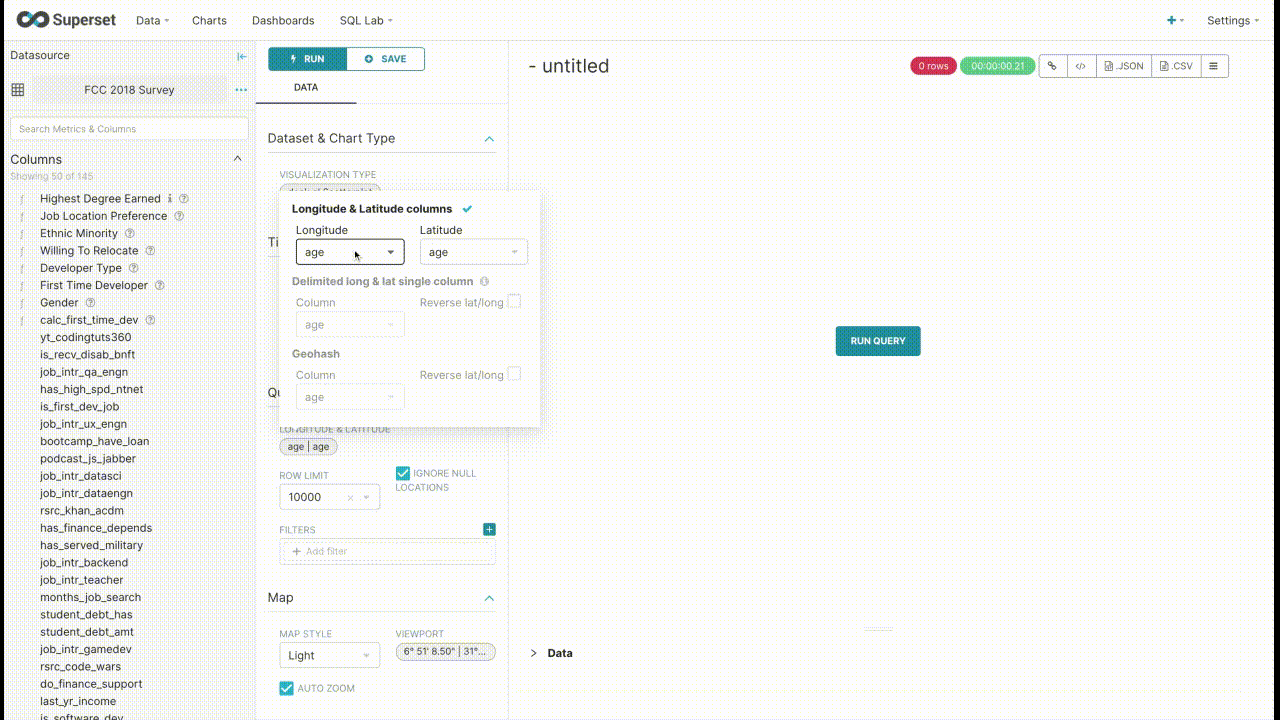Go to Dashboards
The width and height of the screenshot is (1280, 720).
283,20
